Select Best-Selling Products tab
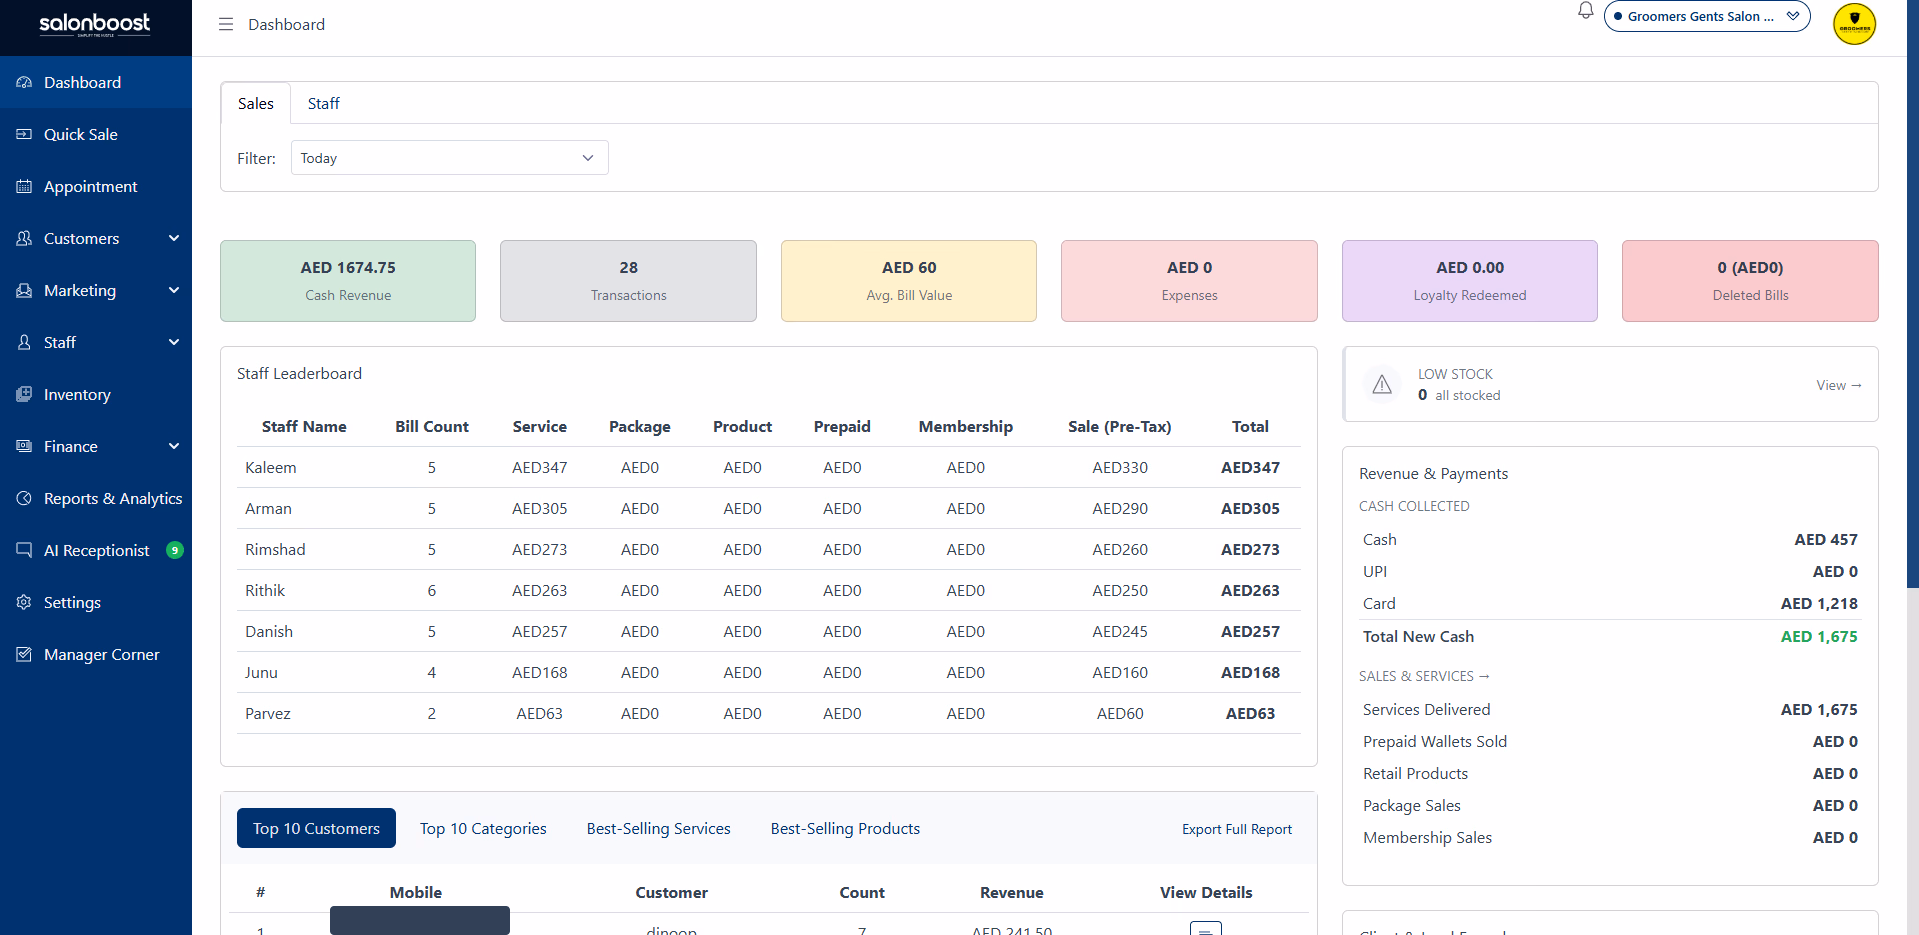The image size is (1919, 935). coord(845,828)
